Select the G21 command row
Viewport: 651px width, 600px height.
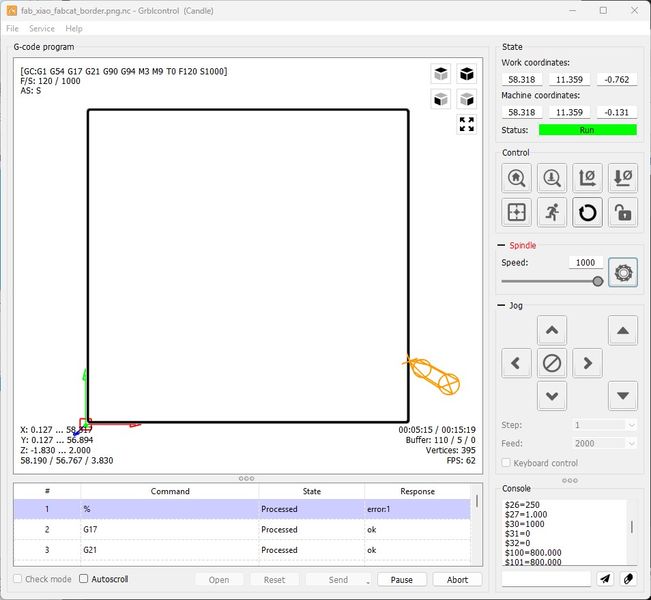pyautogui.click(x=242, y=550)
